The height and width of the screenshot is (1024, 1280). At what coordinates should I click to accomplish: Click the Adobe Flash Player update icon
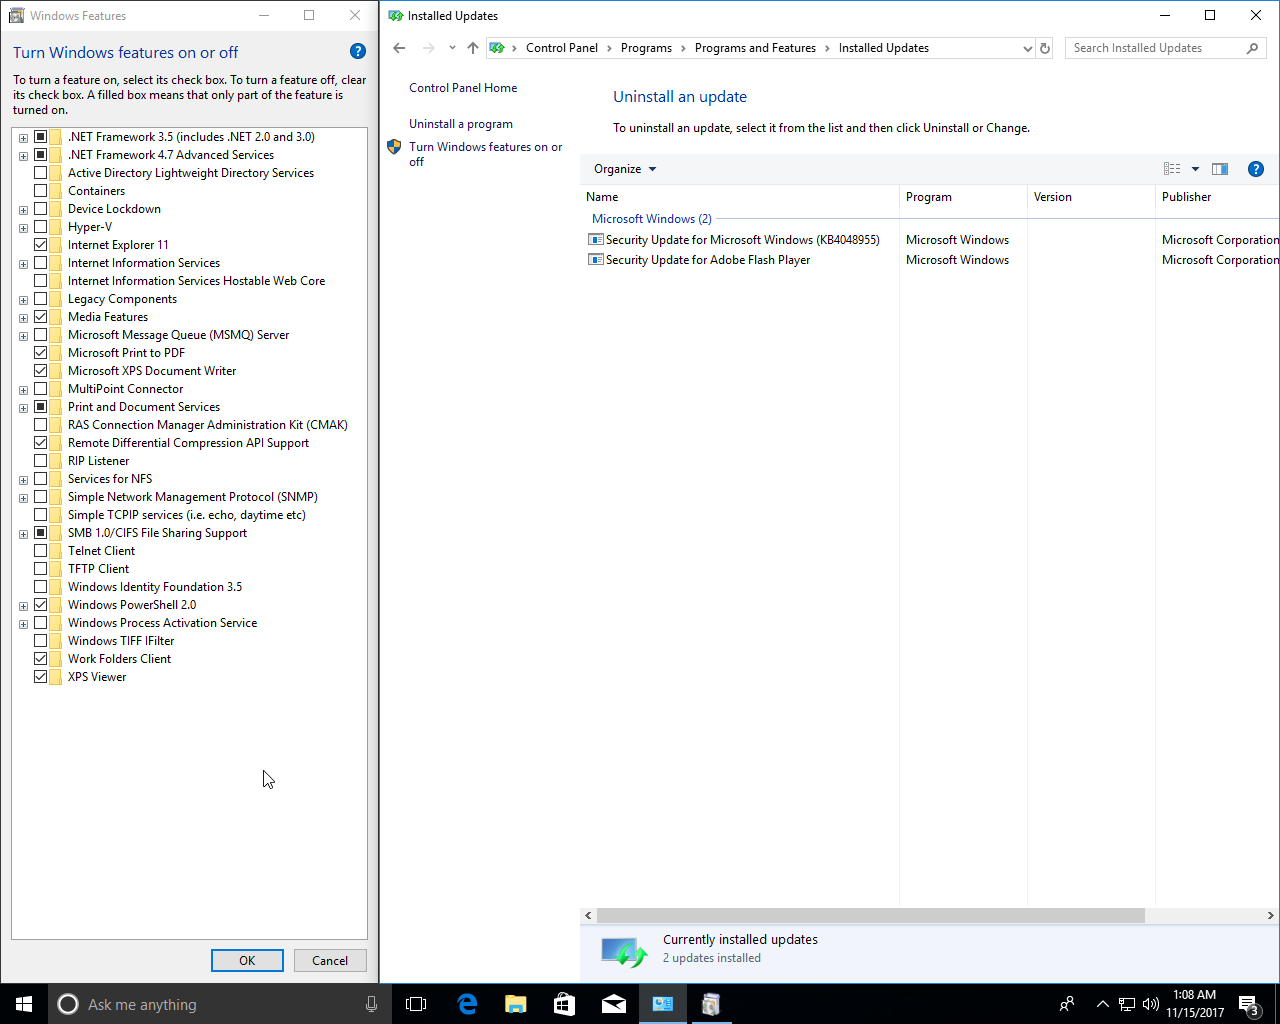point(596,260)
